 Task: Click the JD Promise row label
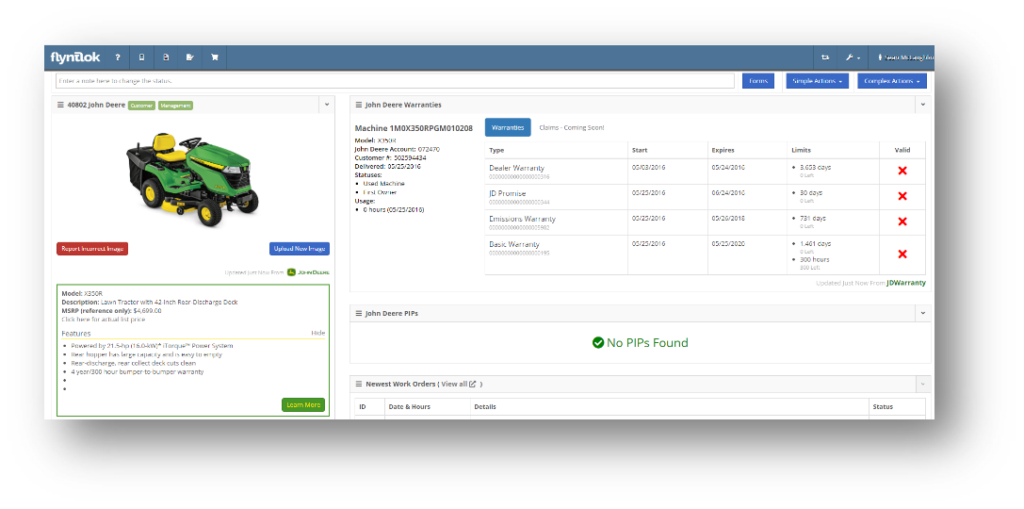[x=507, y=193]
